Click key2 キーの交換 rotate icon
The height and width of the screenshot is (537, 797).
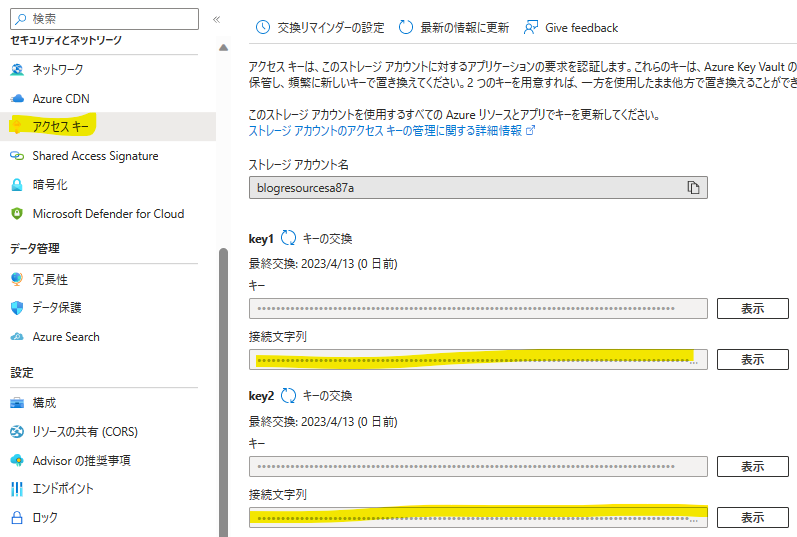click(x=288, y=395)
